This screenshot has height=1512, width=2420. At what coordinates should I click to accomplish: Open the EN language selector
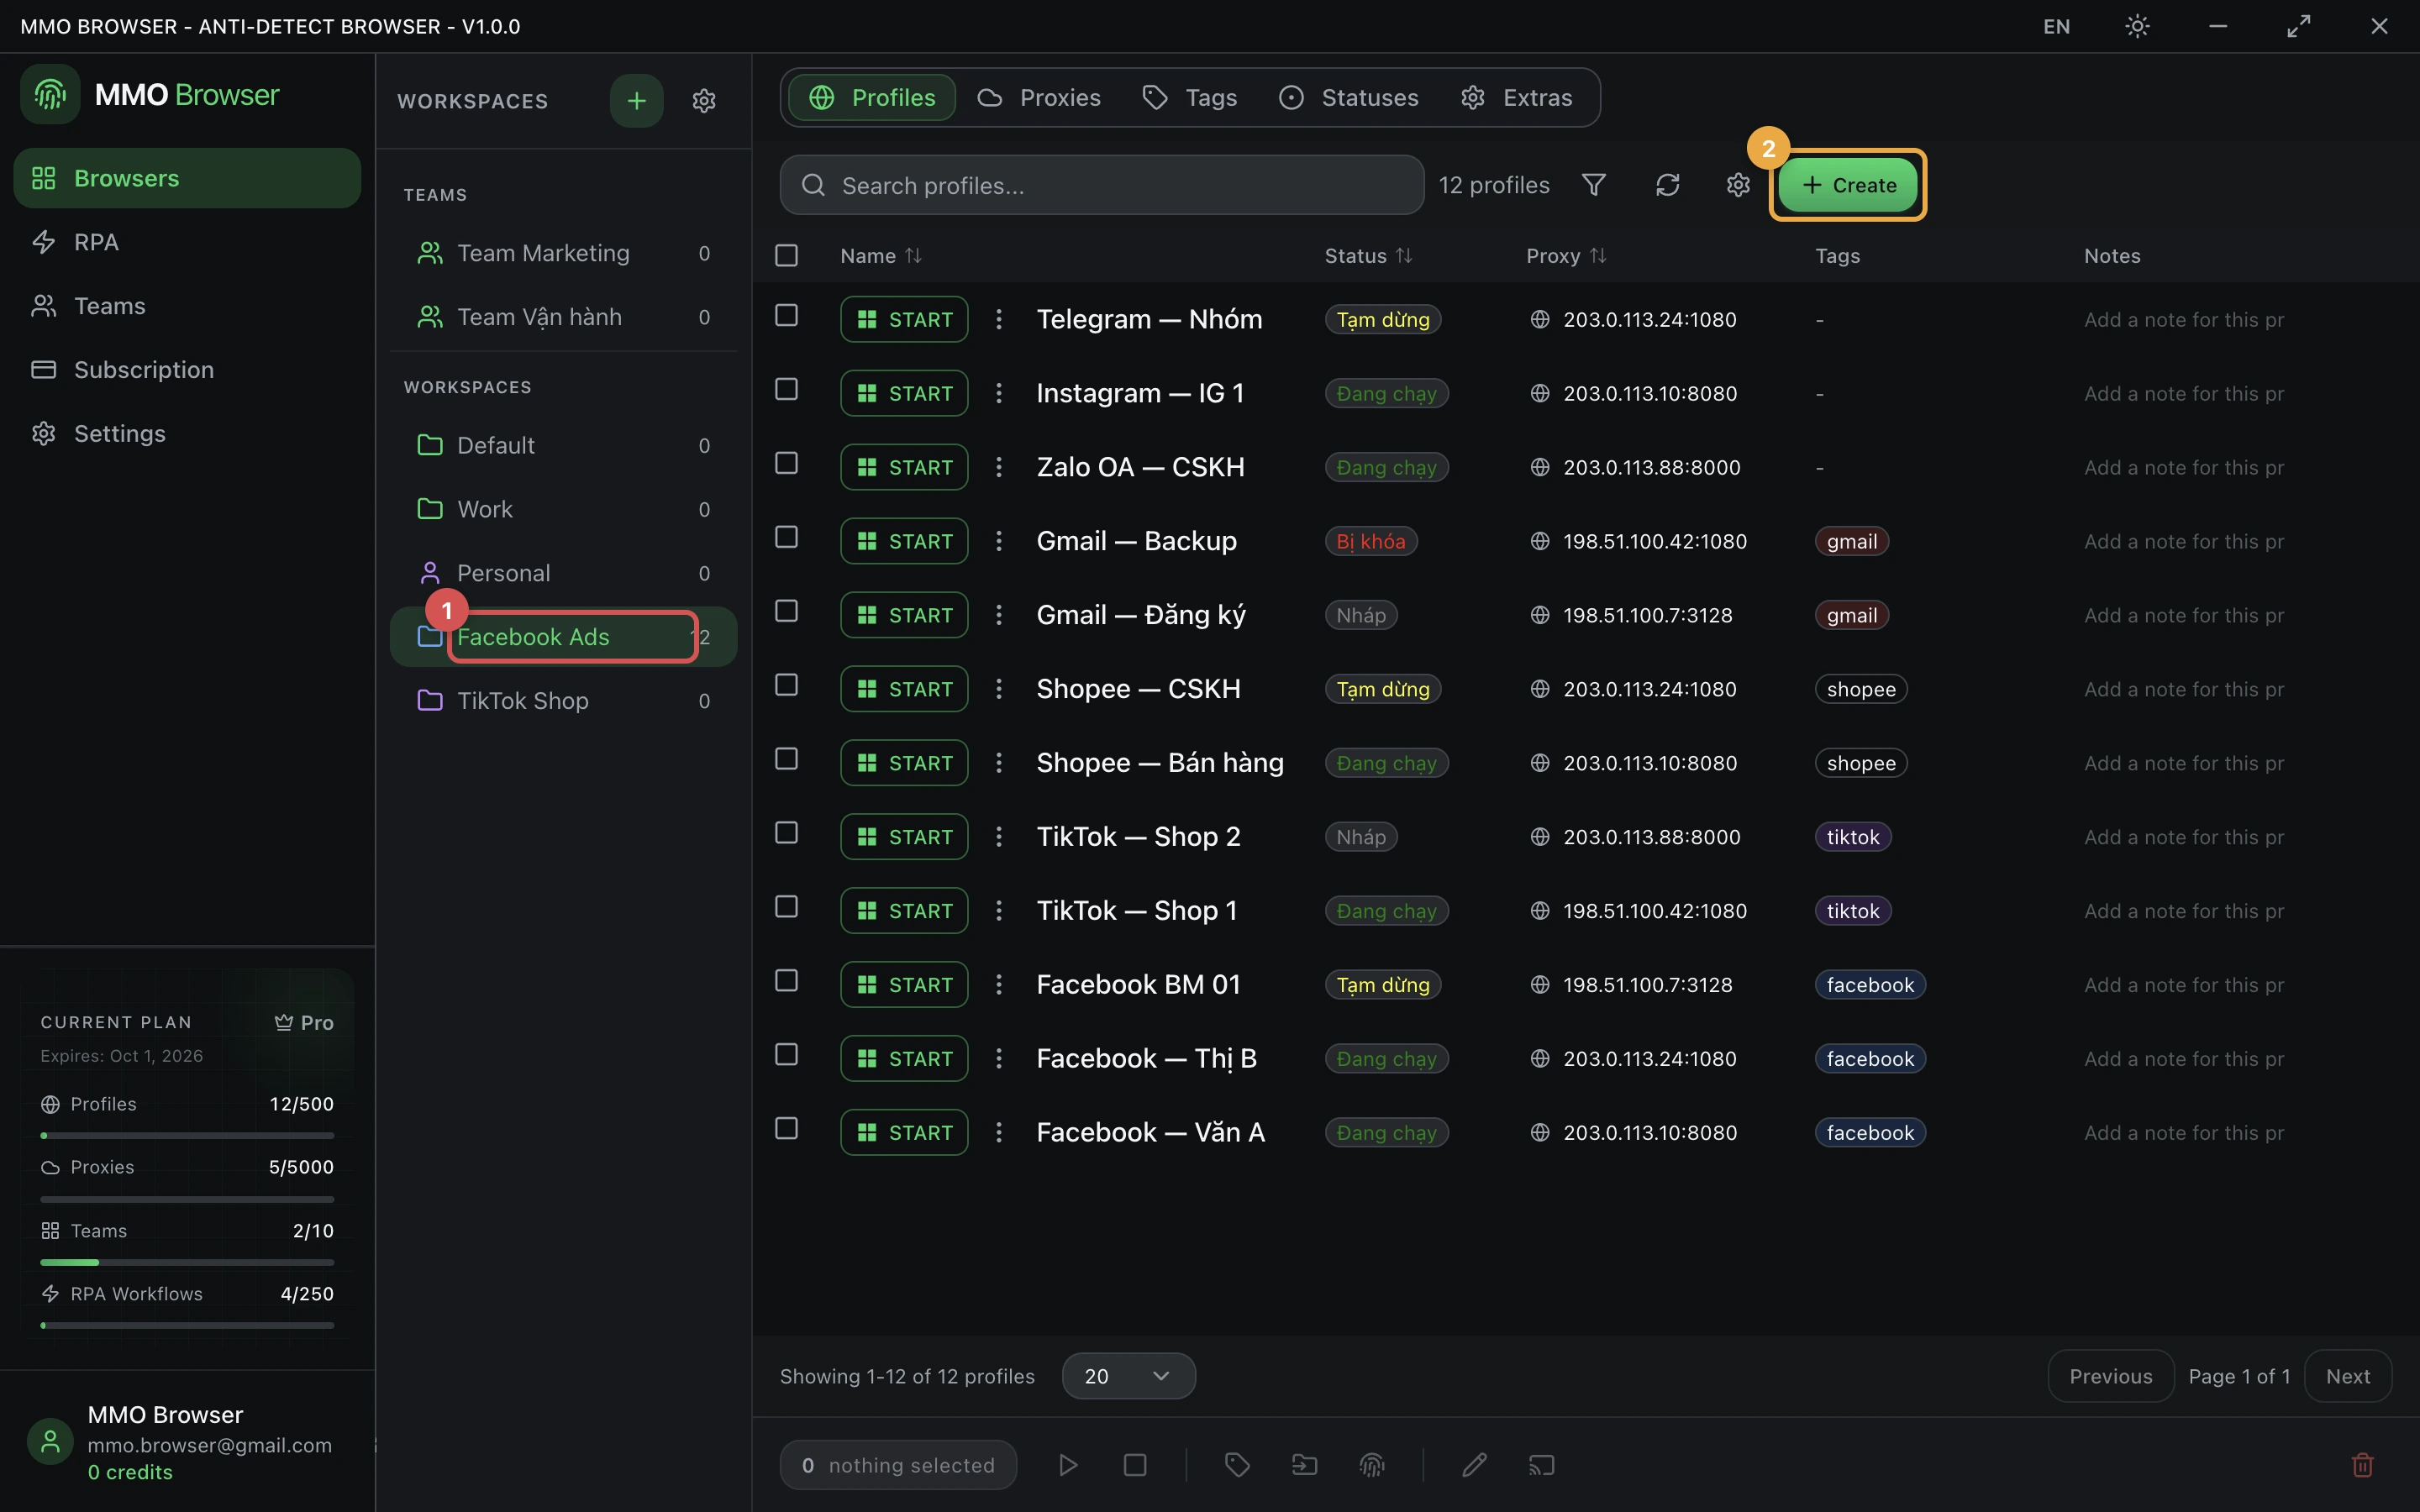[x=2057, y=26]
